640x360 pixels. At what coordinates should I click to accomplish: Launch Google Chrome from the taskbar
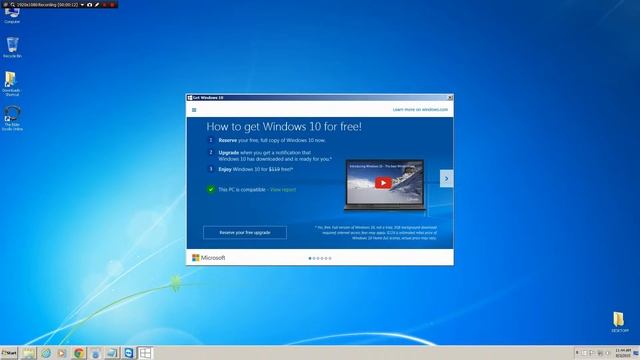pyautogui.click(x=79, y=353)
